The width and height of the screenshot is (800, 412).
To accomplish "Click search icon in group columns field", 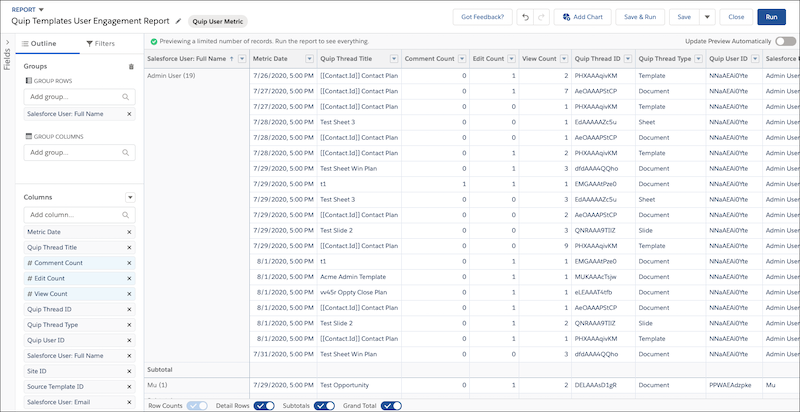I will click(126, 152).
